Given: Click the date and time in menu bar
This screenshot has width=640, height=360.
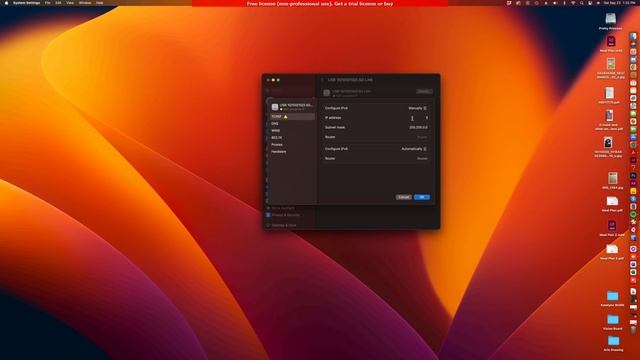Looking at the screenshot, I should click(620, 3).
